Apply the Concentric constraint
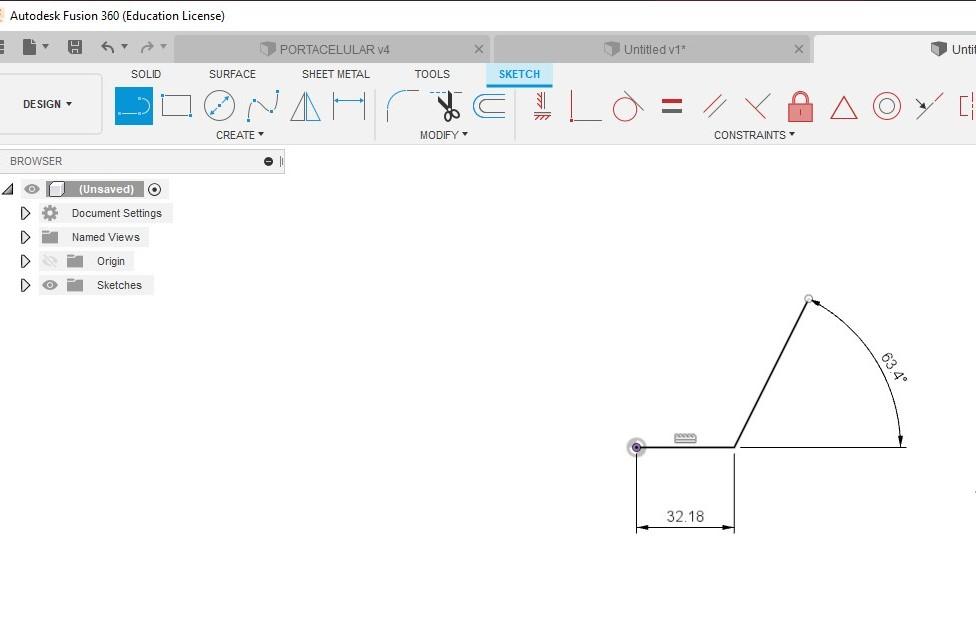The width and height of the screenshot is (976, 633). (886, 106)
